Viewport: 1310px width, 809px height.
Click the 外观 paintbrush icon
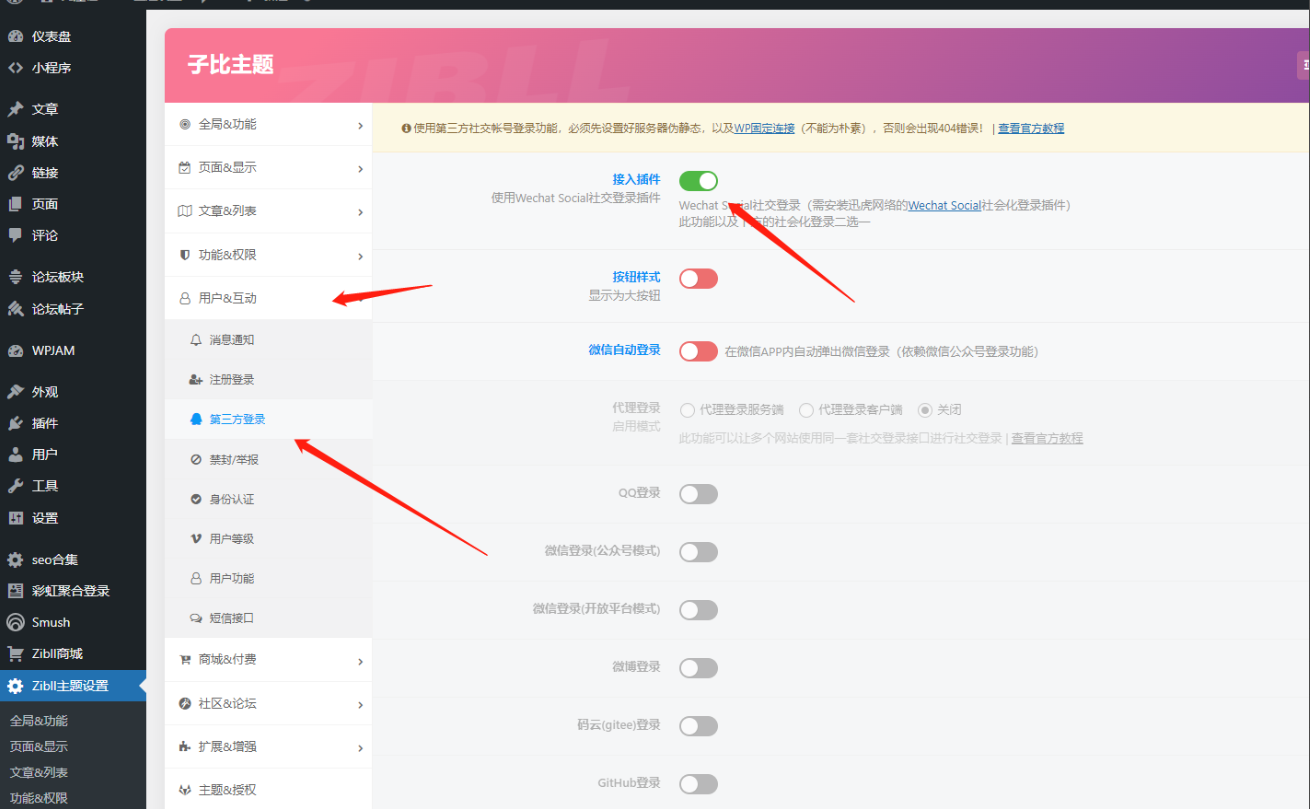15,392
